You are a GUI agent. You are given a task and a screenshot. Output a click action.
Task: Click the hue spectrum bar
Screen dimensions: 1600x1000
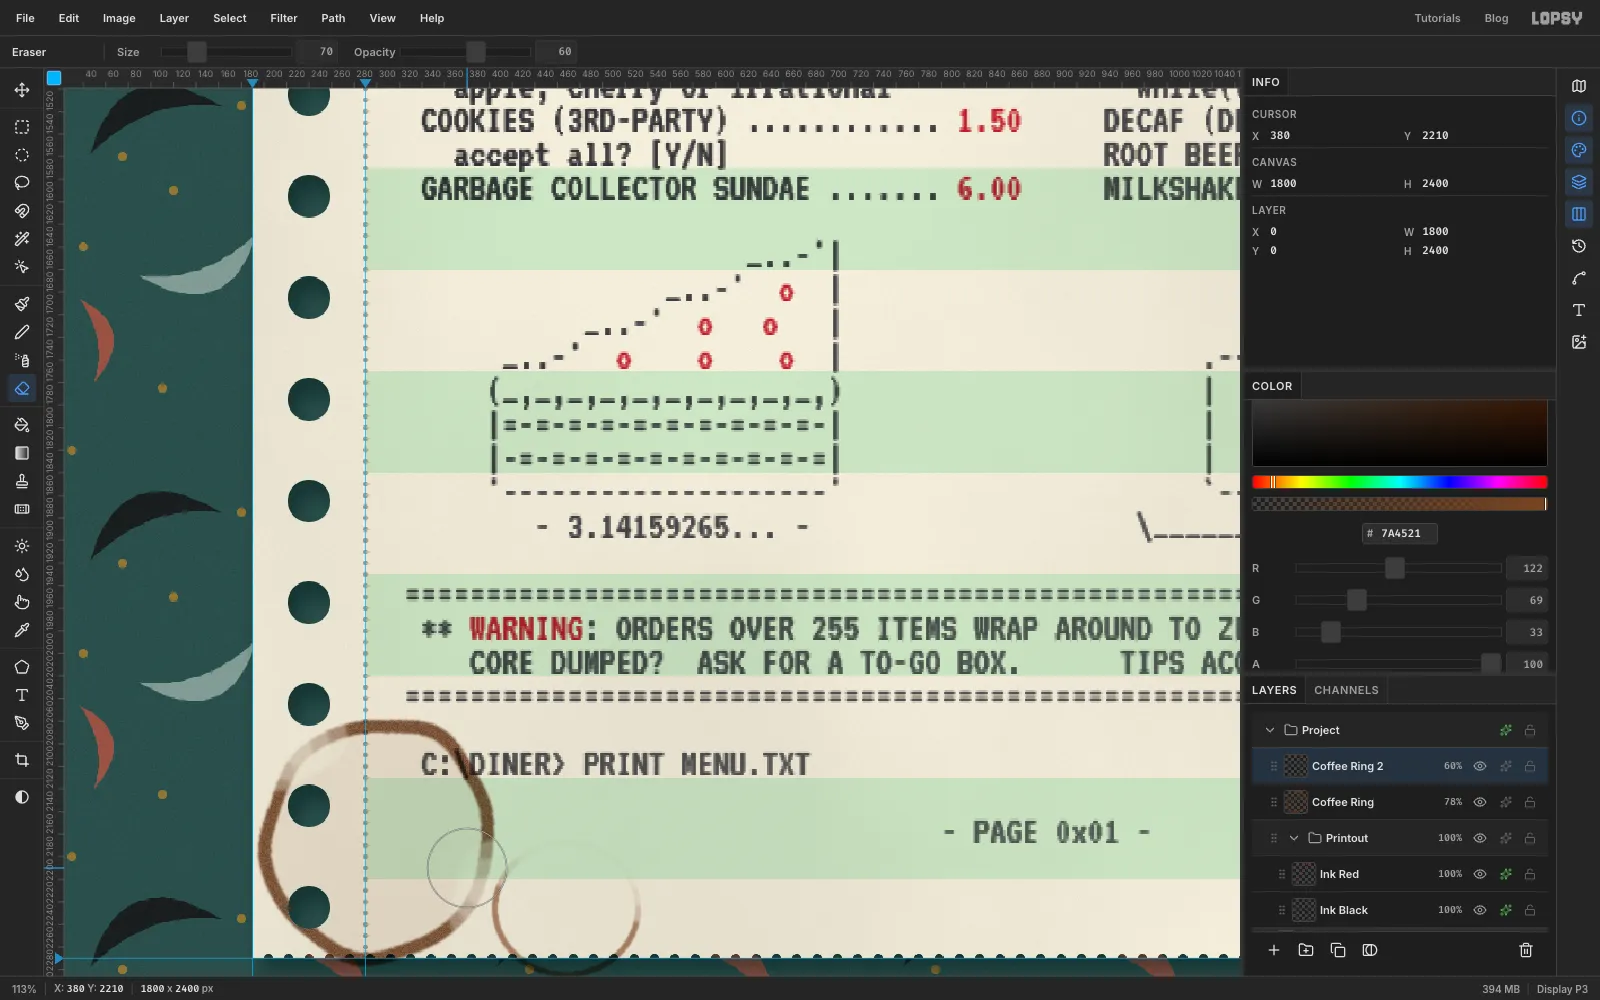tap(1399, 482)
